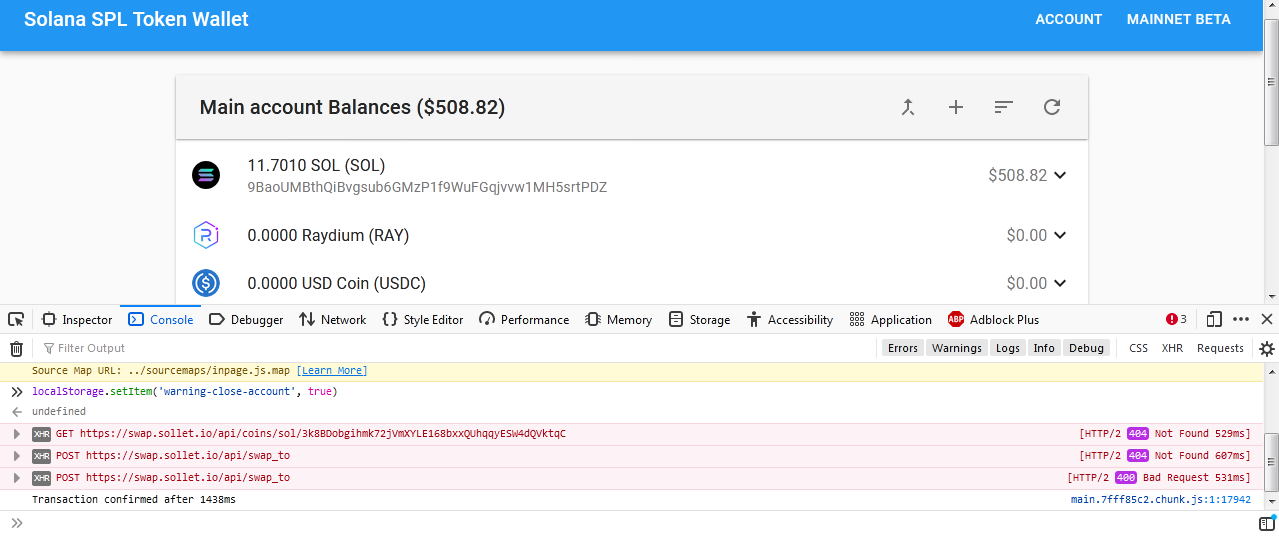
Task: Click 'Transaction confirmed after 1438ms' log message
Action: [134, 499]
